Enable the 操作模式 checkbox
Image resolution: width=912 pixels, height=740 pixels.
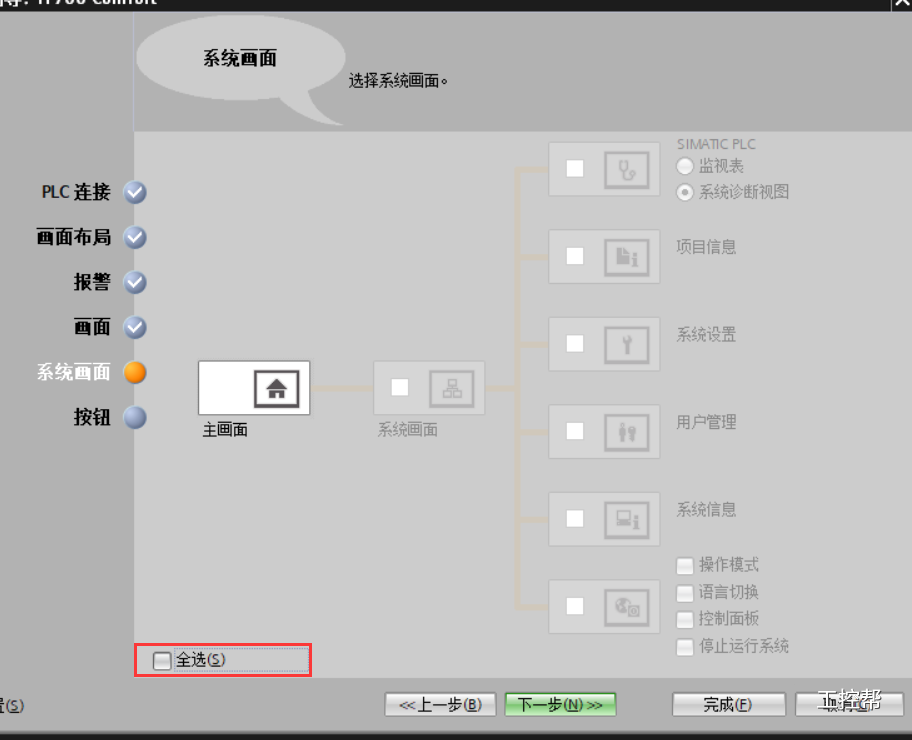tap(685, 565)
